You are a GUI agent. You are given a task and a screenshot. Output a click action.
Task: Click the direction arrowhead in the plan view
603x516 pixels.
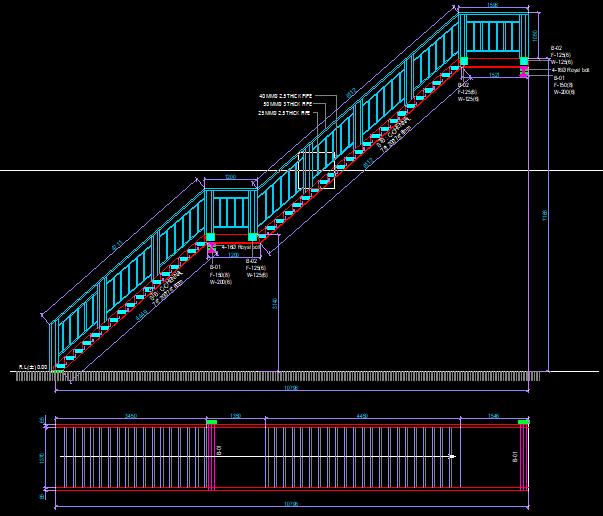pos(453,457)
